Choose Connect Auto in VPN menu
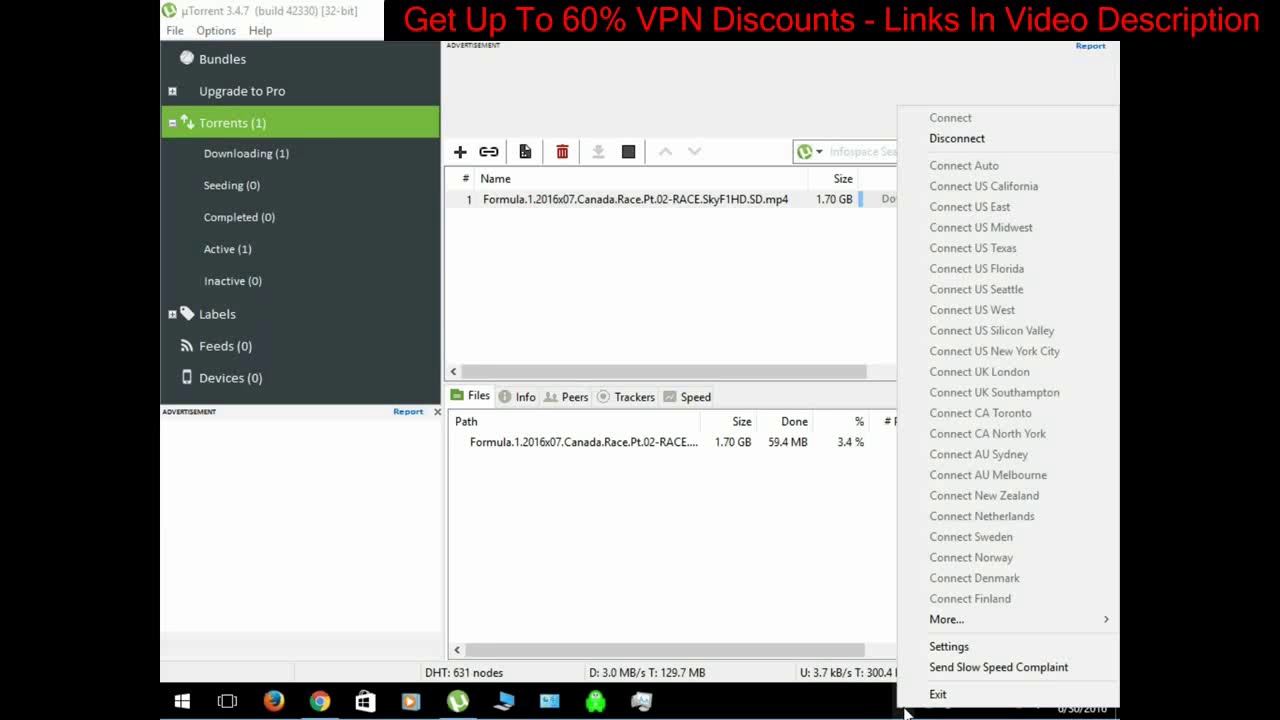Viewport: 1280px width, 720px height. point(964,166)
